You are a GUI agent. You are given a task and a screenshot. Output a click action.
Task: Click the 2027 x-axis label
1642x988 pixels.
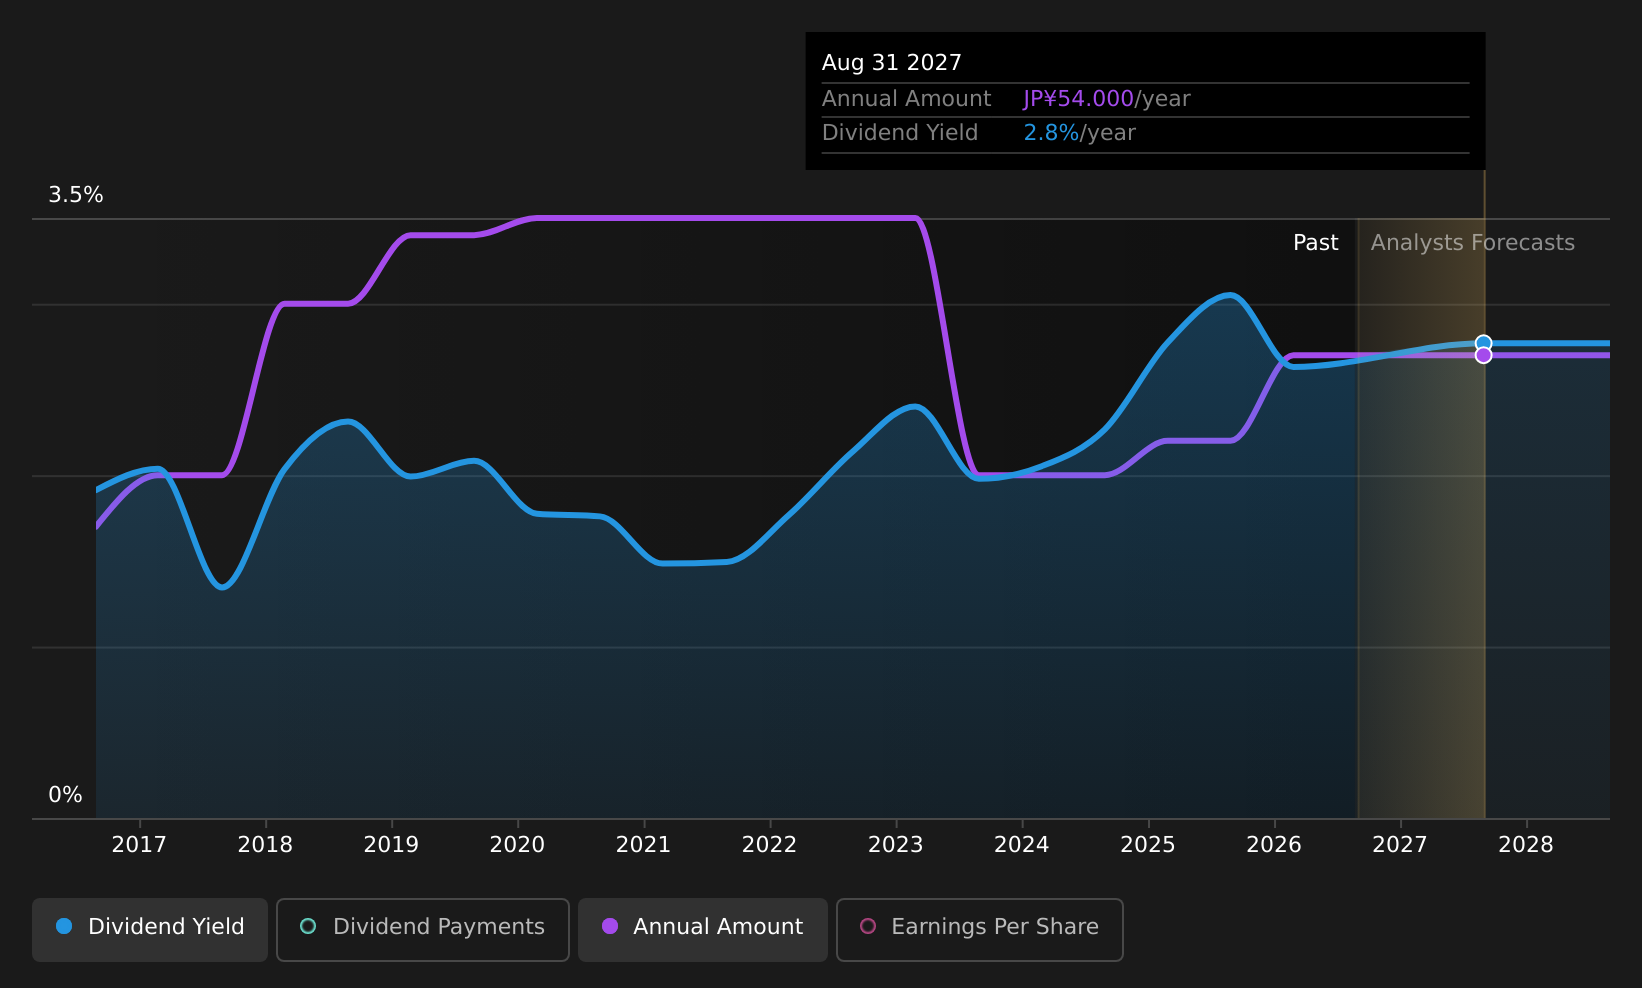click(1400, 845)
